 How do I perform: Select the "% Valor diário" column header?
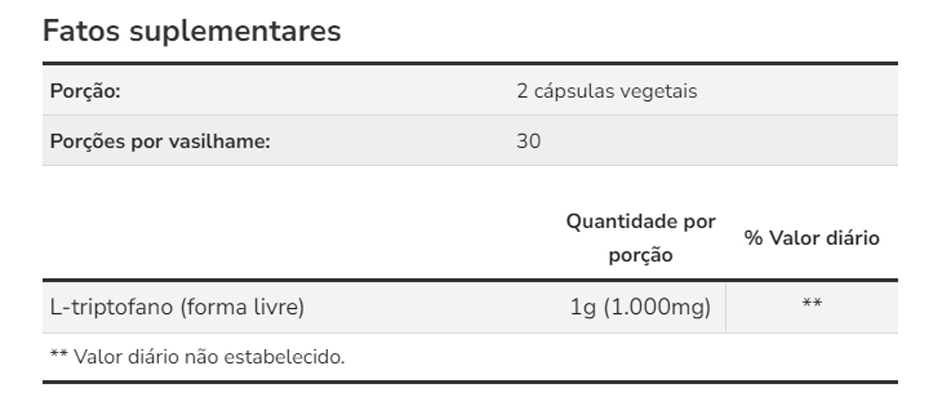[x=811, y=238]
